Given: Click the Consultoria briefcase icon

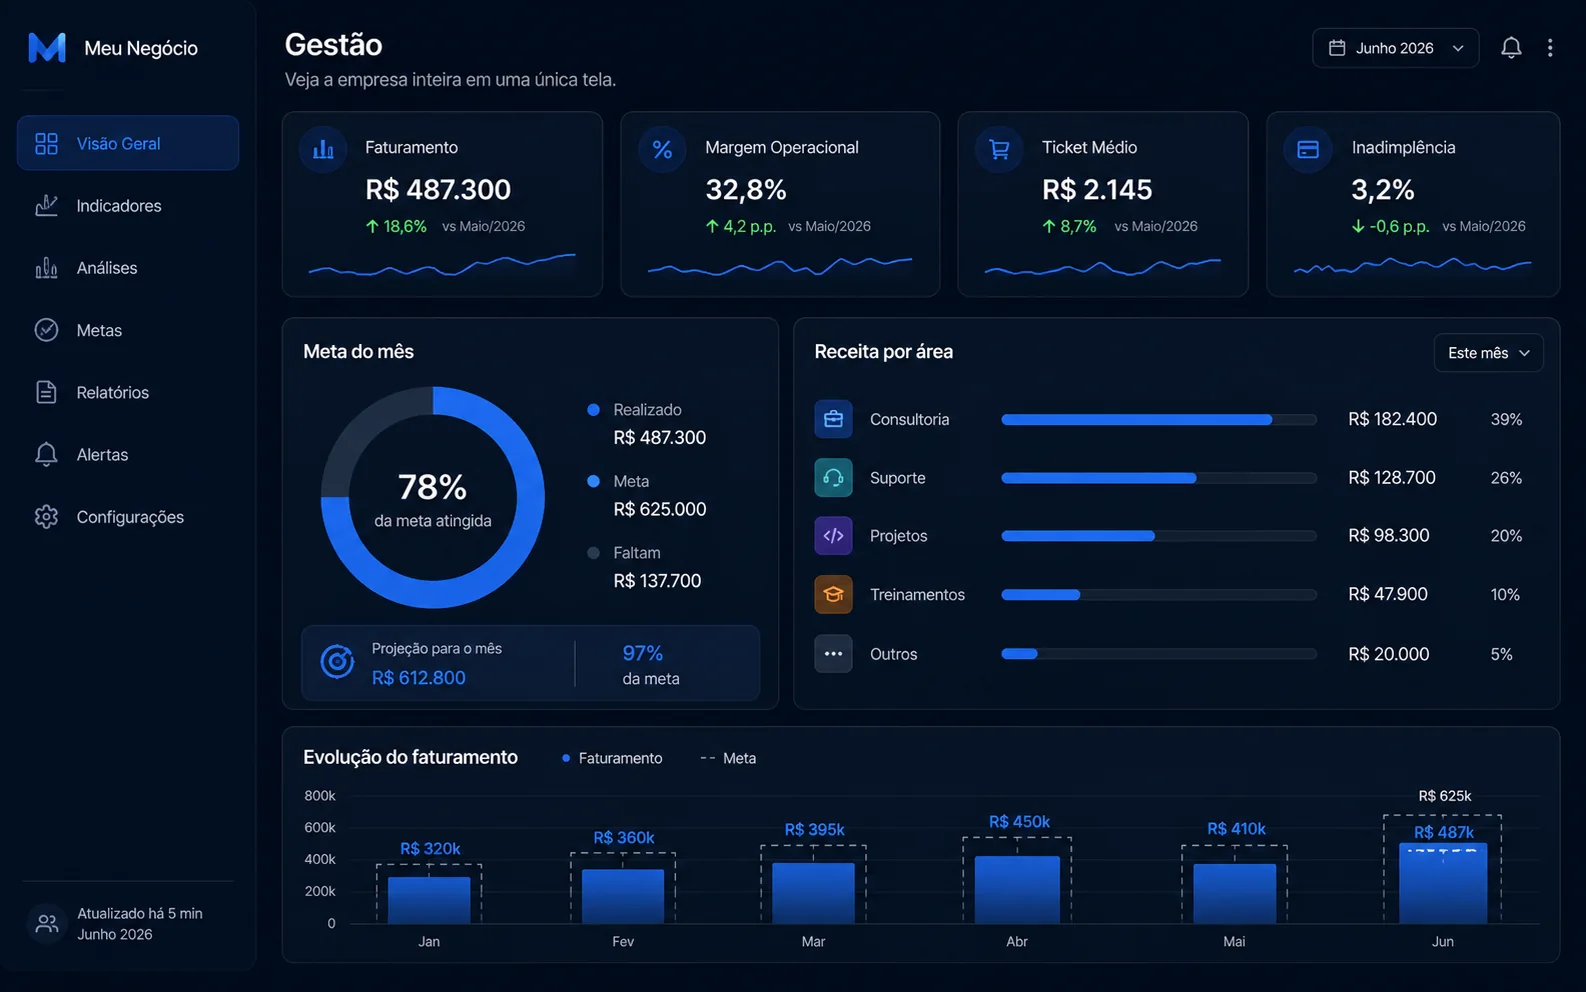Looking at the screenshot, I should pyautogui.click(x=833, y=419).
